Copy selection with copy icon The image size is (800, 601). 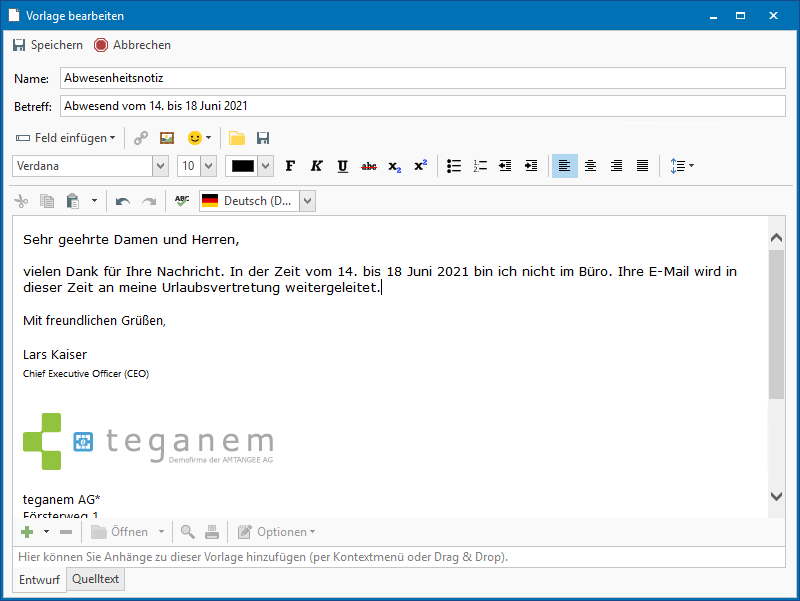pyautogui.click(x=47, y=201)
